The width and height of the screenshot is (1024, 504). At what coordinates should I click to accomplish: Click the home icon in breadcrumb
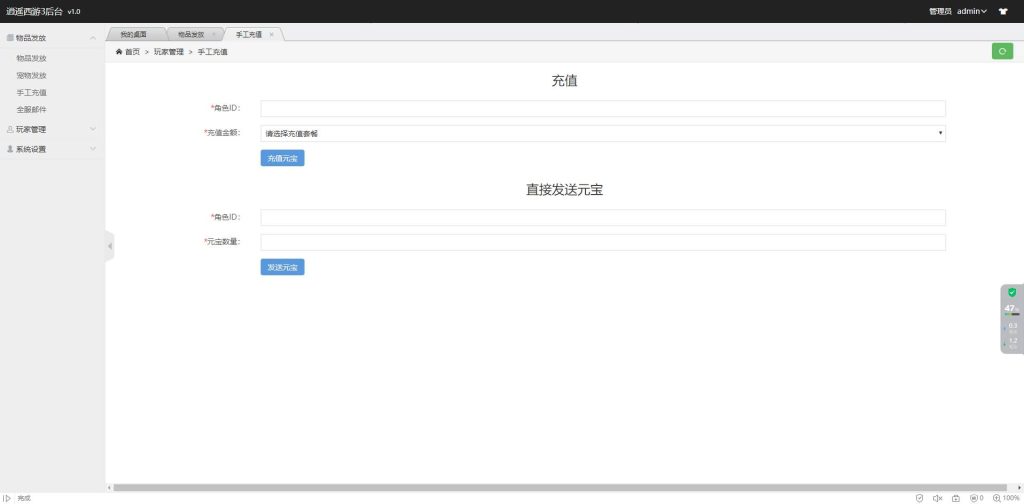120,51
